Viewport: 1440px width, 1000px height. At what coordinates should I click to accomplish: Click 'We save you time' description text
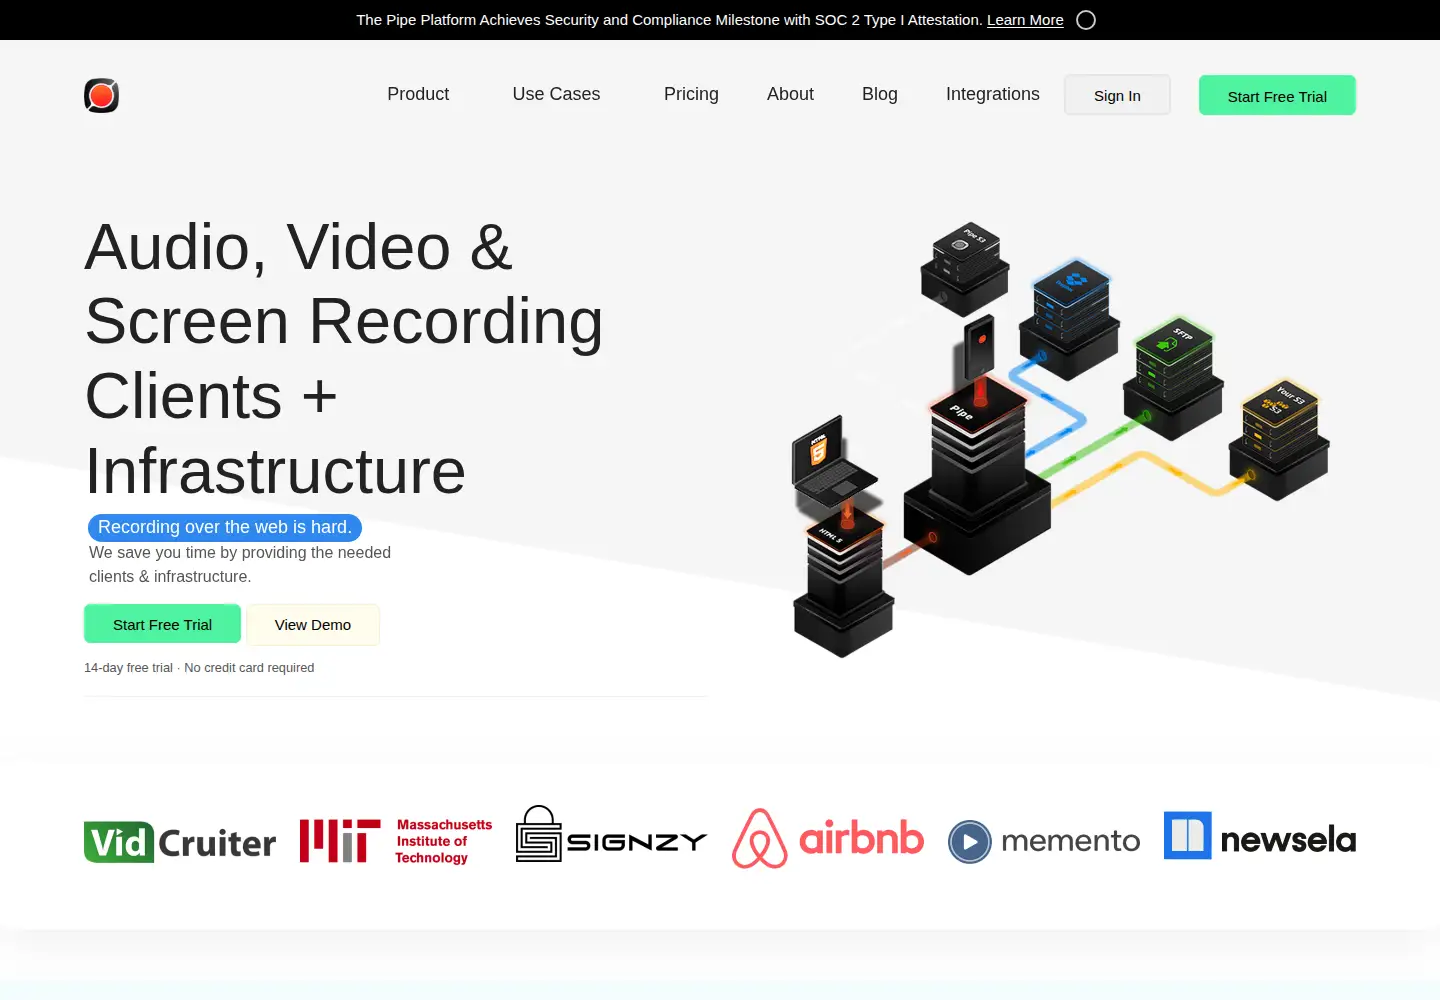[240, 564]
